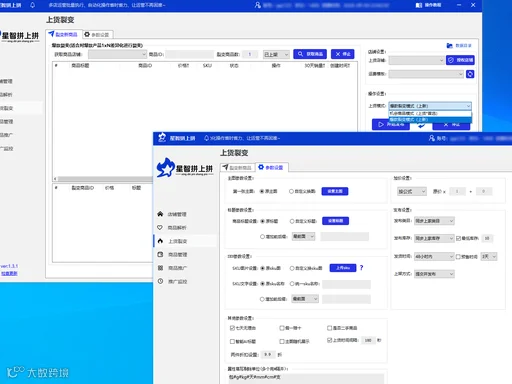Choose the first mode option in the open dropdown list
This screenshot has width=512, height=384.
[x=430, y=113]
